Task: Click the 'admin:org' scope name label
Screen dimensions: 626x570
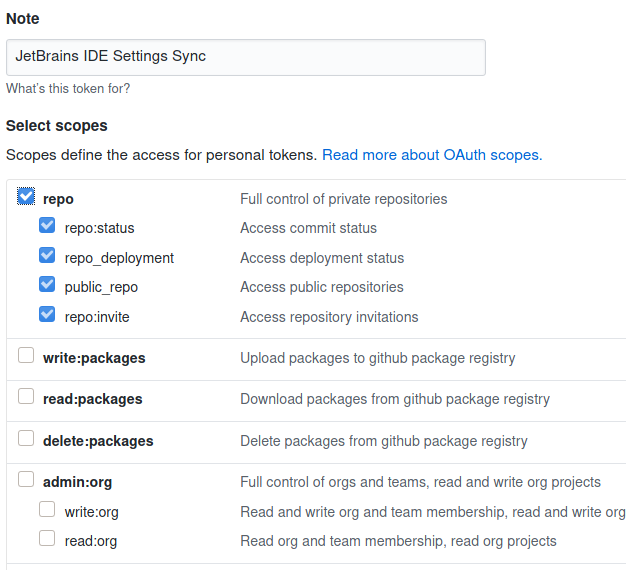Action: 78,482
